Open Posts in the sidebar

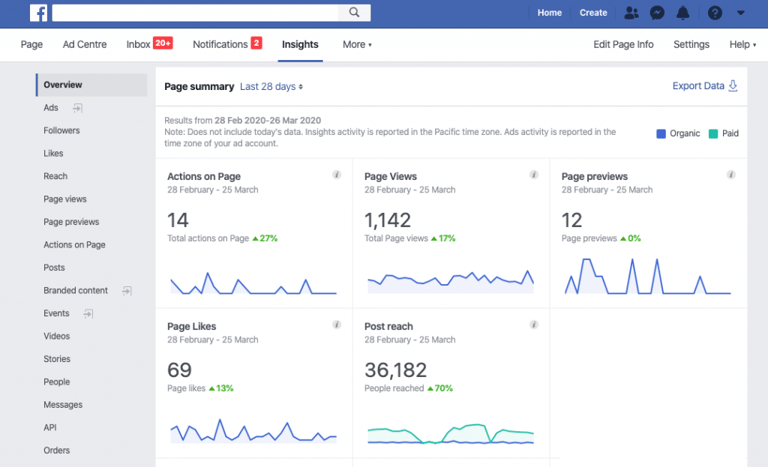pyautogui.click(x=54, y=268)
